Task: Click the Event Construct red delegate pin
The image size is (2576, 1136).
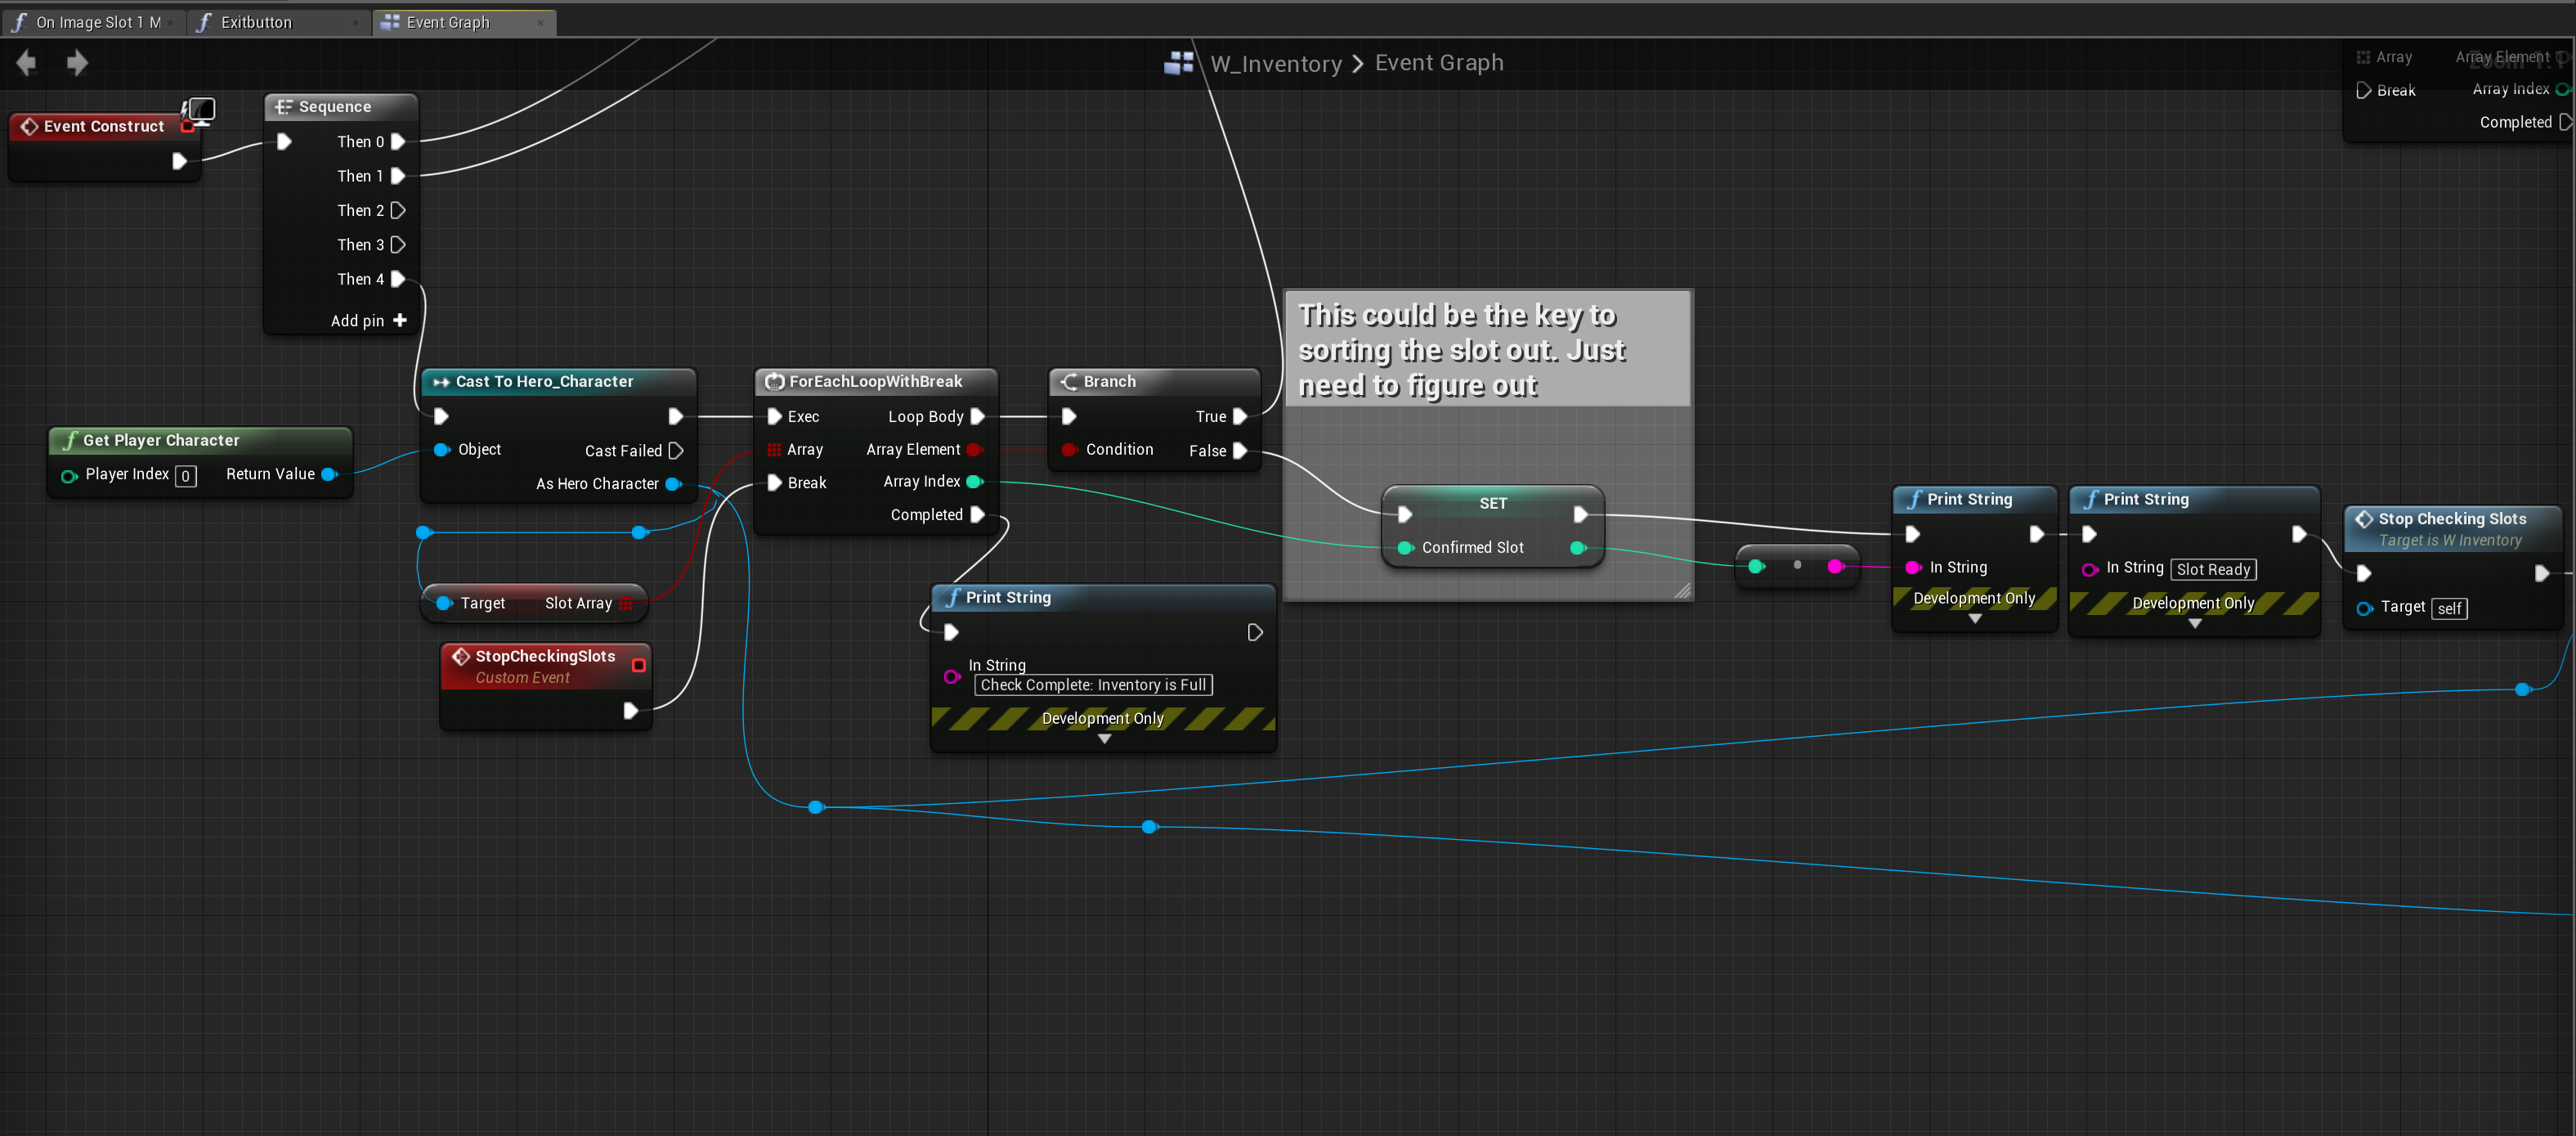Action: coord(187,127)
